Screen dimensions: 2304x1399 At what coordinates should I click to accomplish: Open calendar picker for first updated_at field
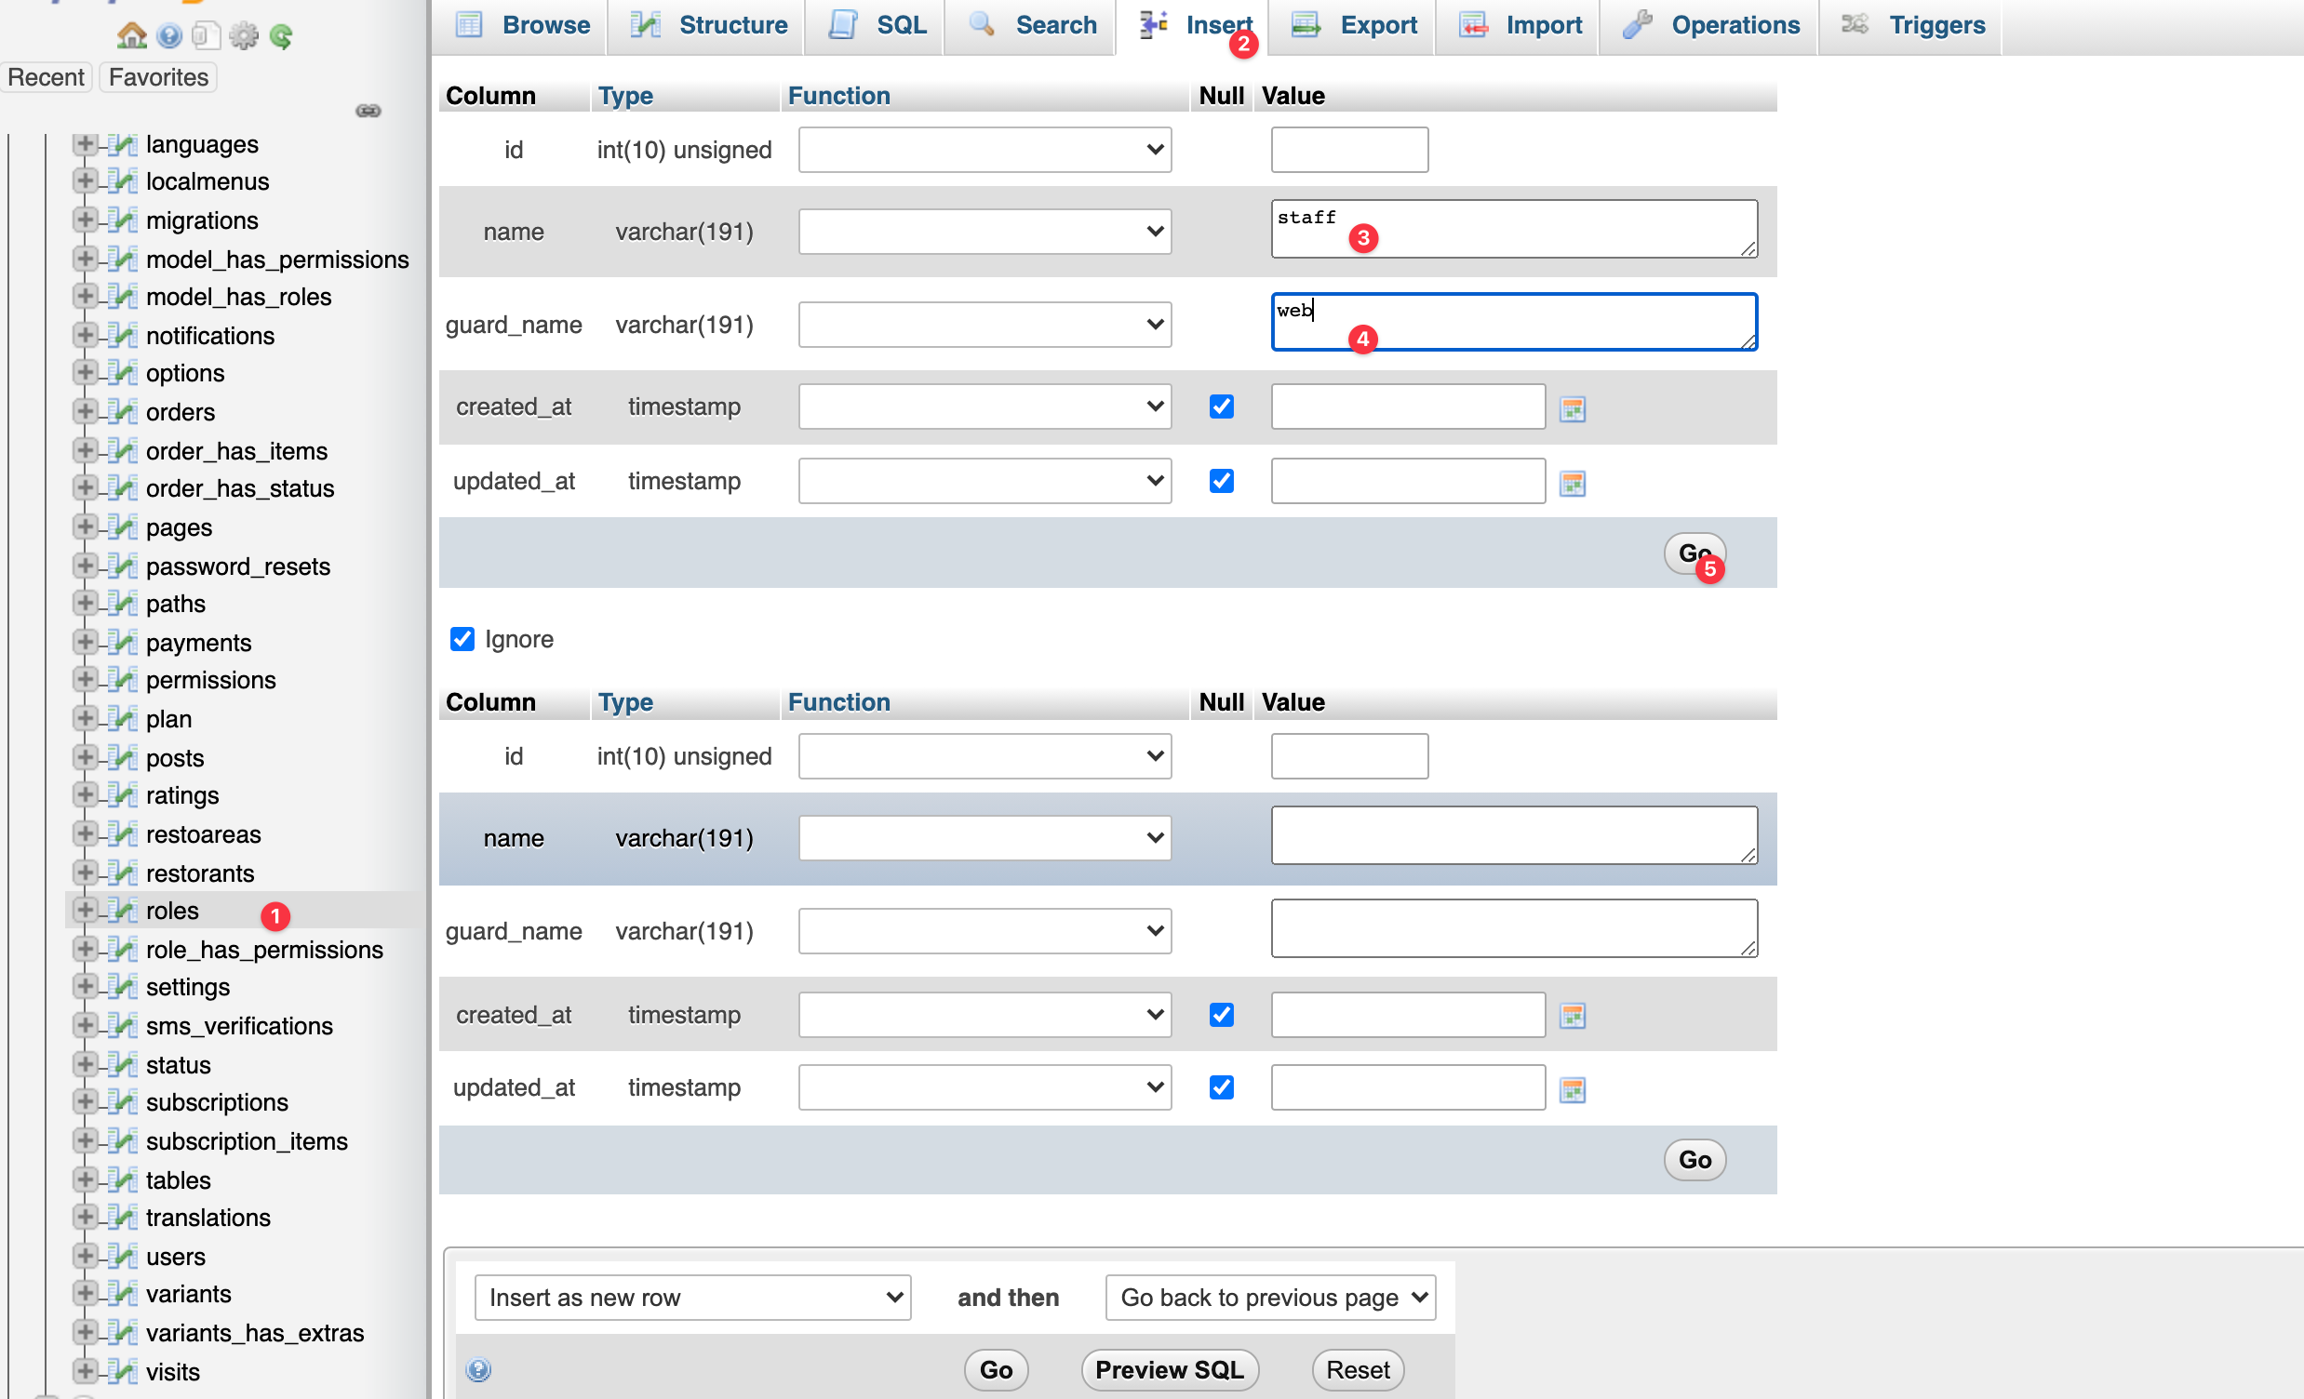1572,483
